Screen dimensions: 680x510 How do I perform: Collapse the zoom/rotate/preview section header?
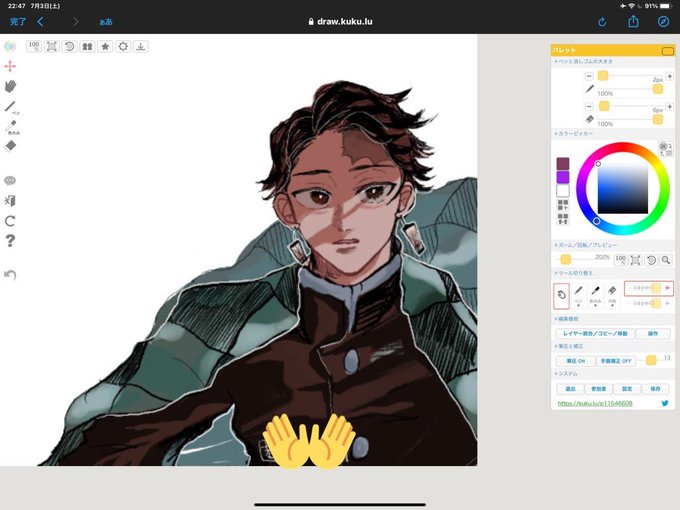(x=585, y=245)
